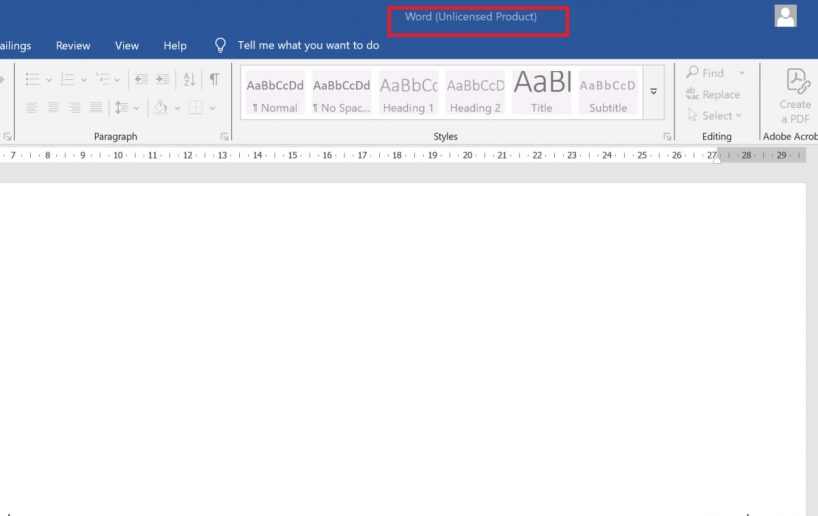Viewport: 818px width, 516px height.
Task: Align text left
Action: [32, 108]
